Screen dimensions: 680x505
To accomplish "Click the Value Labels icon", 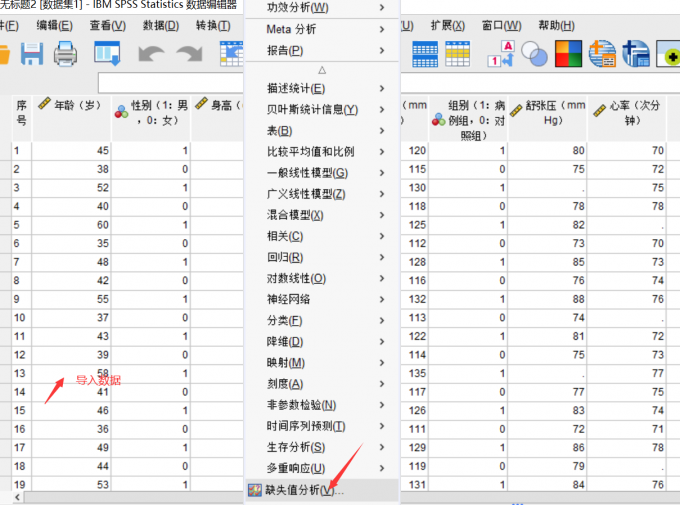I will [x=501, y=54].
